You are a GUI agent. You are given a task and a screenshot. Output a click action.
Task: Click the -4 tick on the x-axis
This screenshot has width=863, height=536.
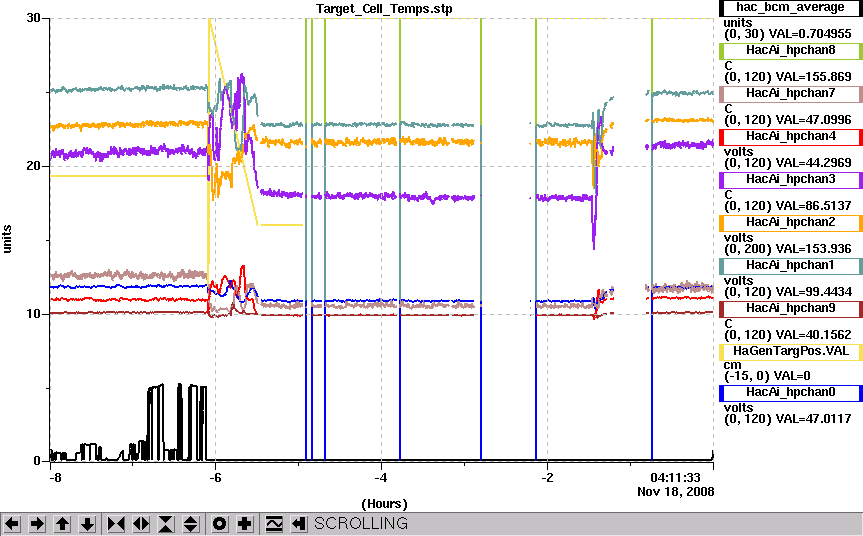pos(381,477)
